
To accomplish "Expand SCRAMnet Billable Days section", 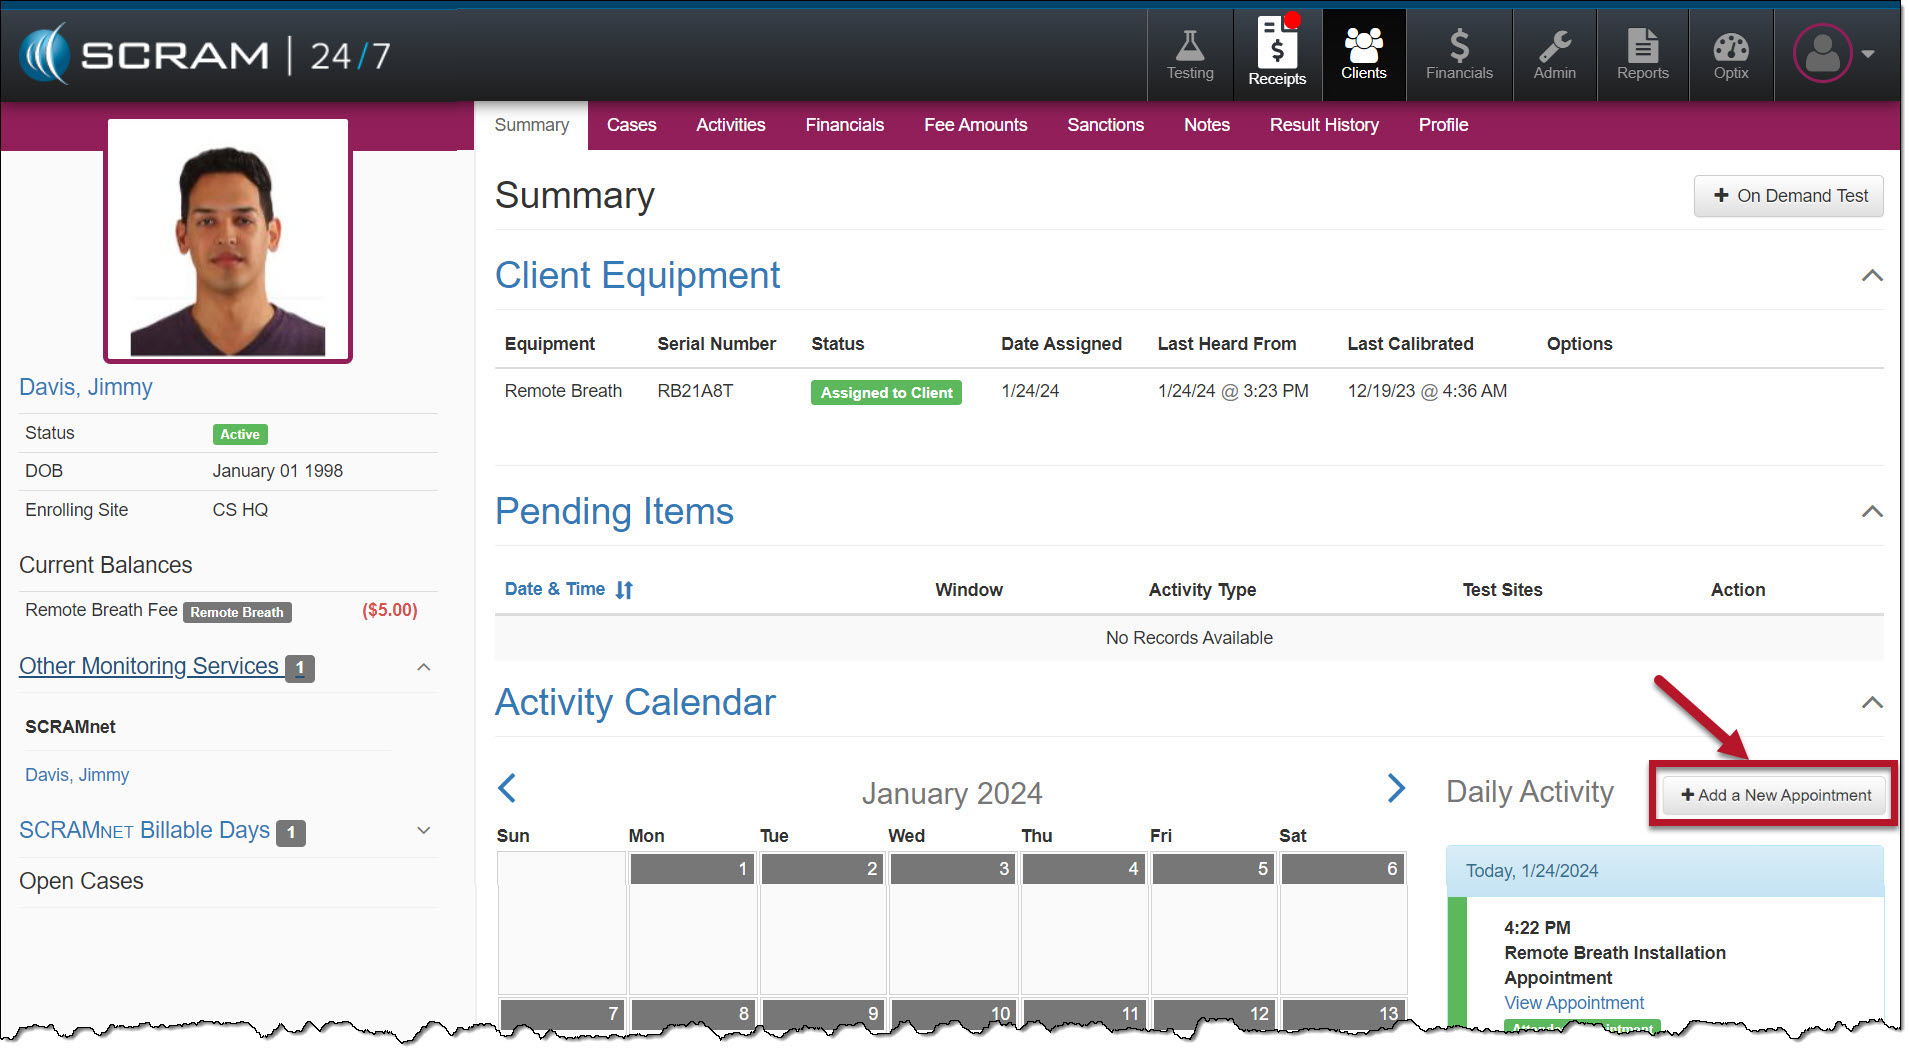I will [x=424, y=831].
